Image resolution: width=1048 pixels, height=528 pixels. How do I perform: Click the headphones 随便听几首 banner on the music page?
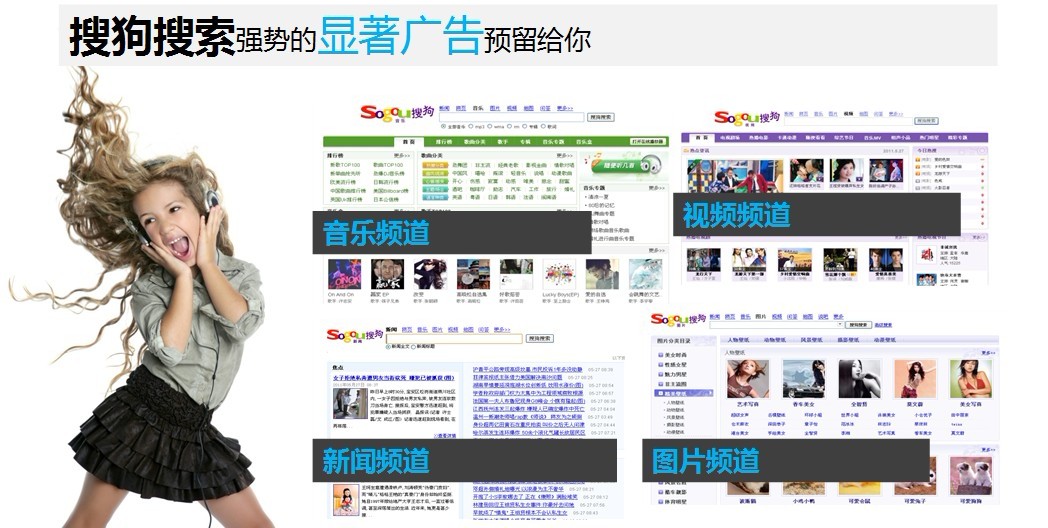pos(624,165)
